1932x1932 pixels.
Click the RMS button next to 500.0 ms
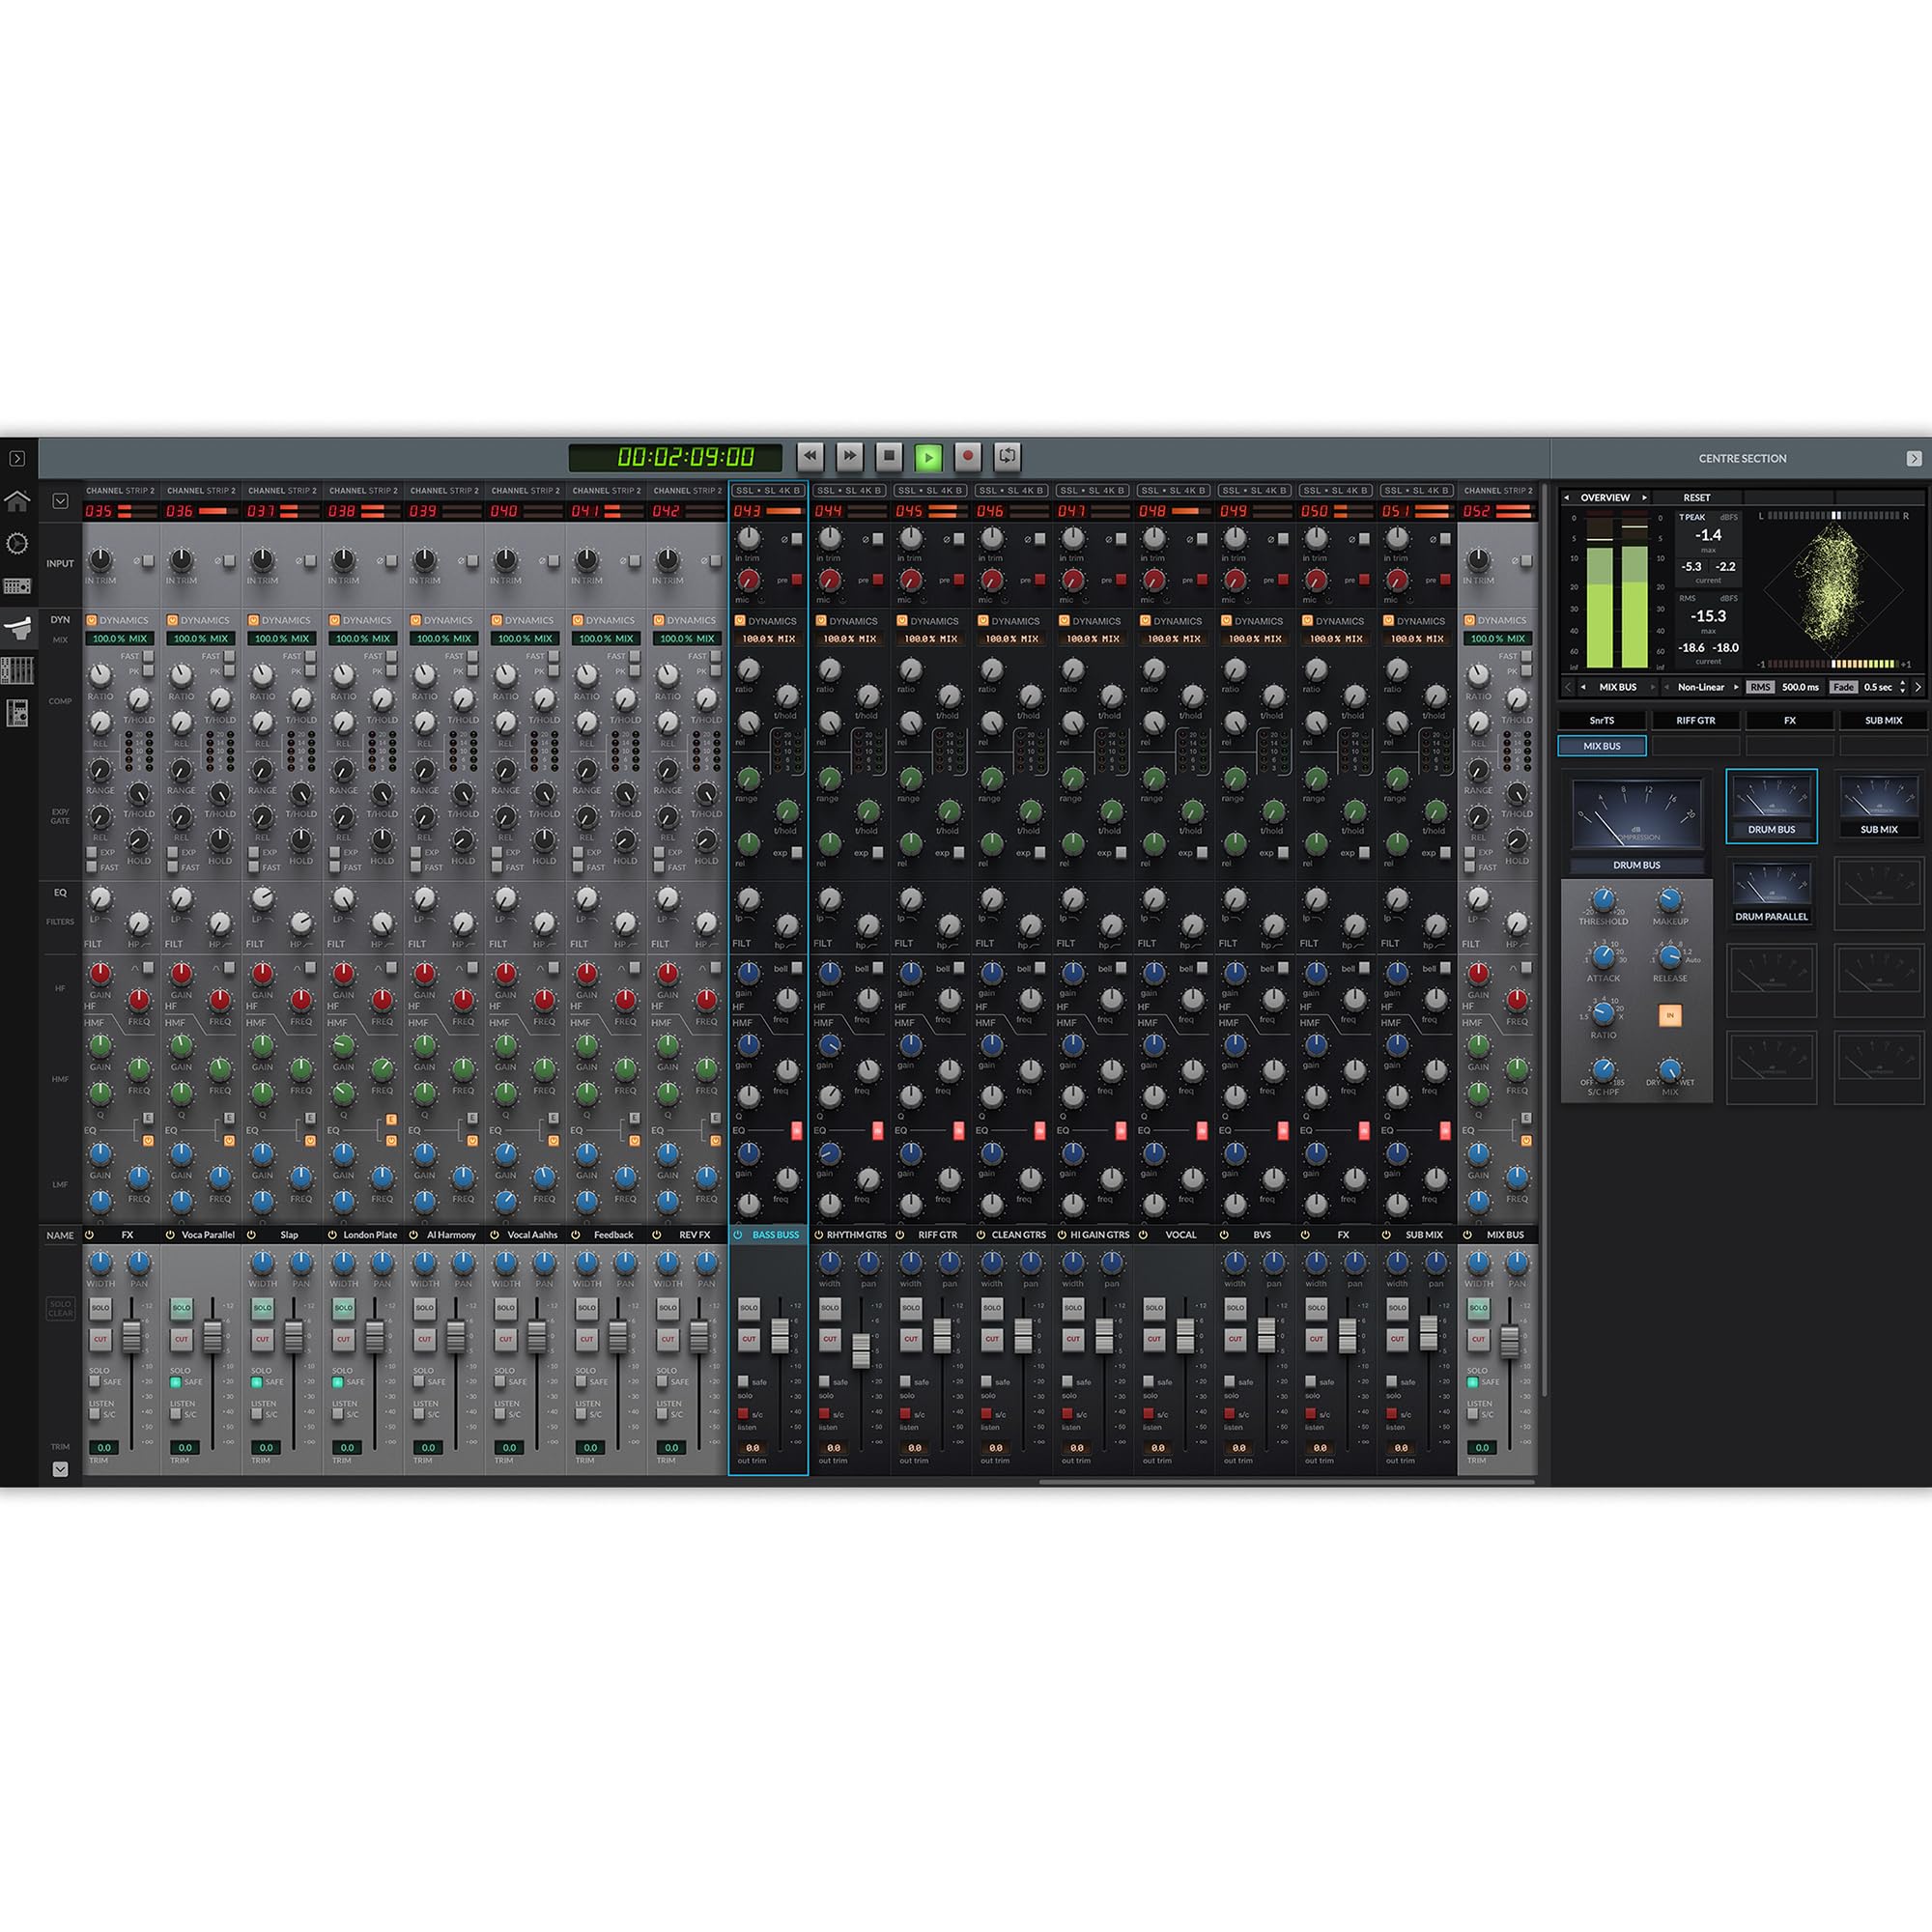click(1760, 688)
